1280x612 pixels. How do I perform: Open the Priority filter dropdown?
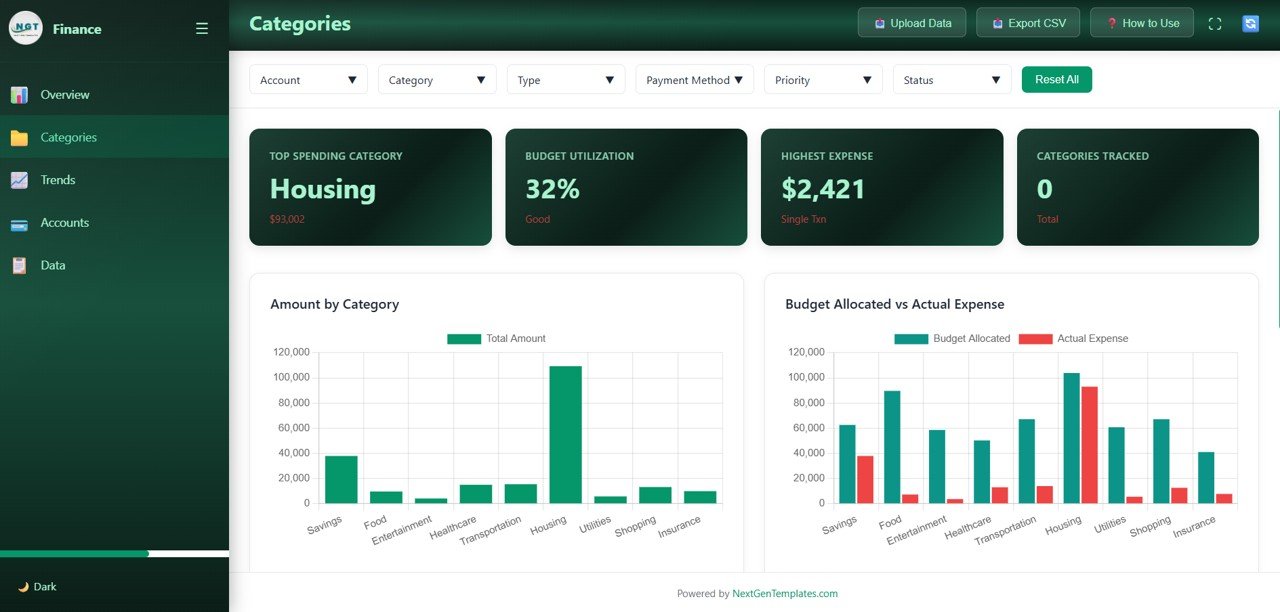[823, 79]
